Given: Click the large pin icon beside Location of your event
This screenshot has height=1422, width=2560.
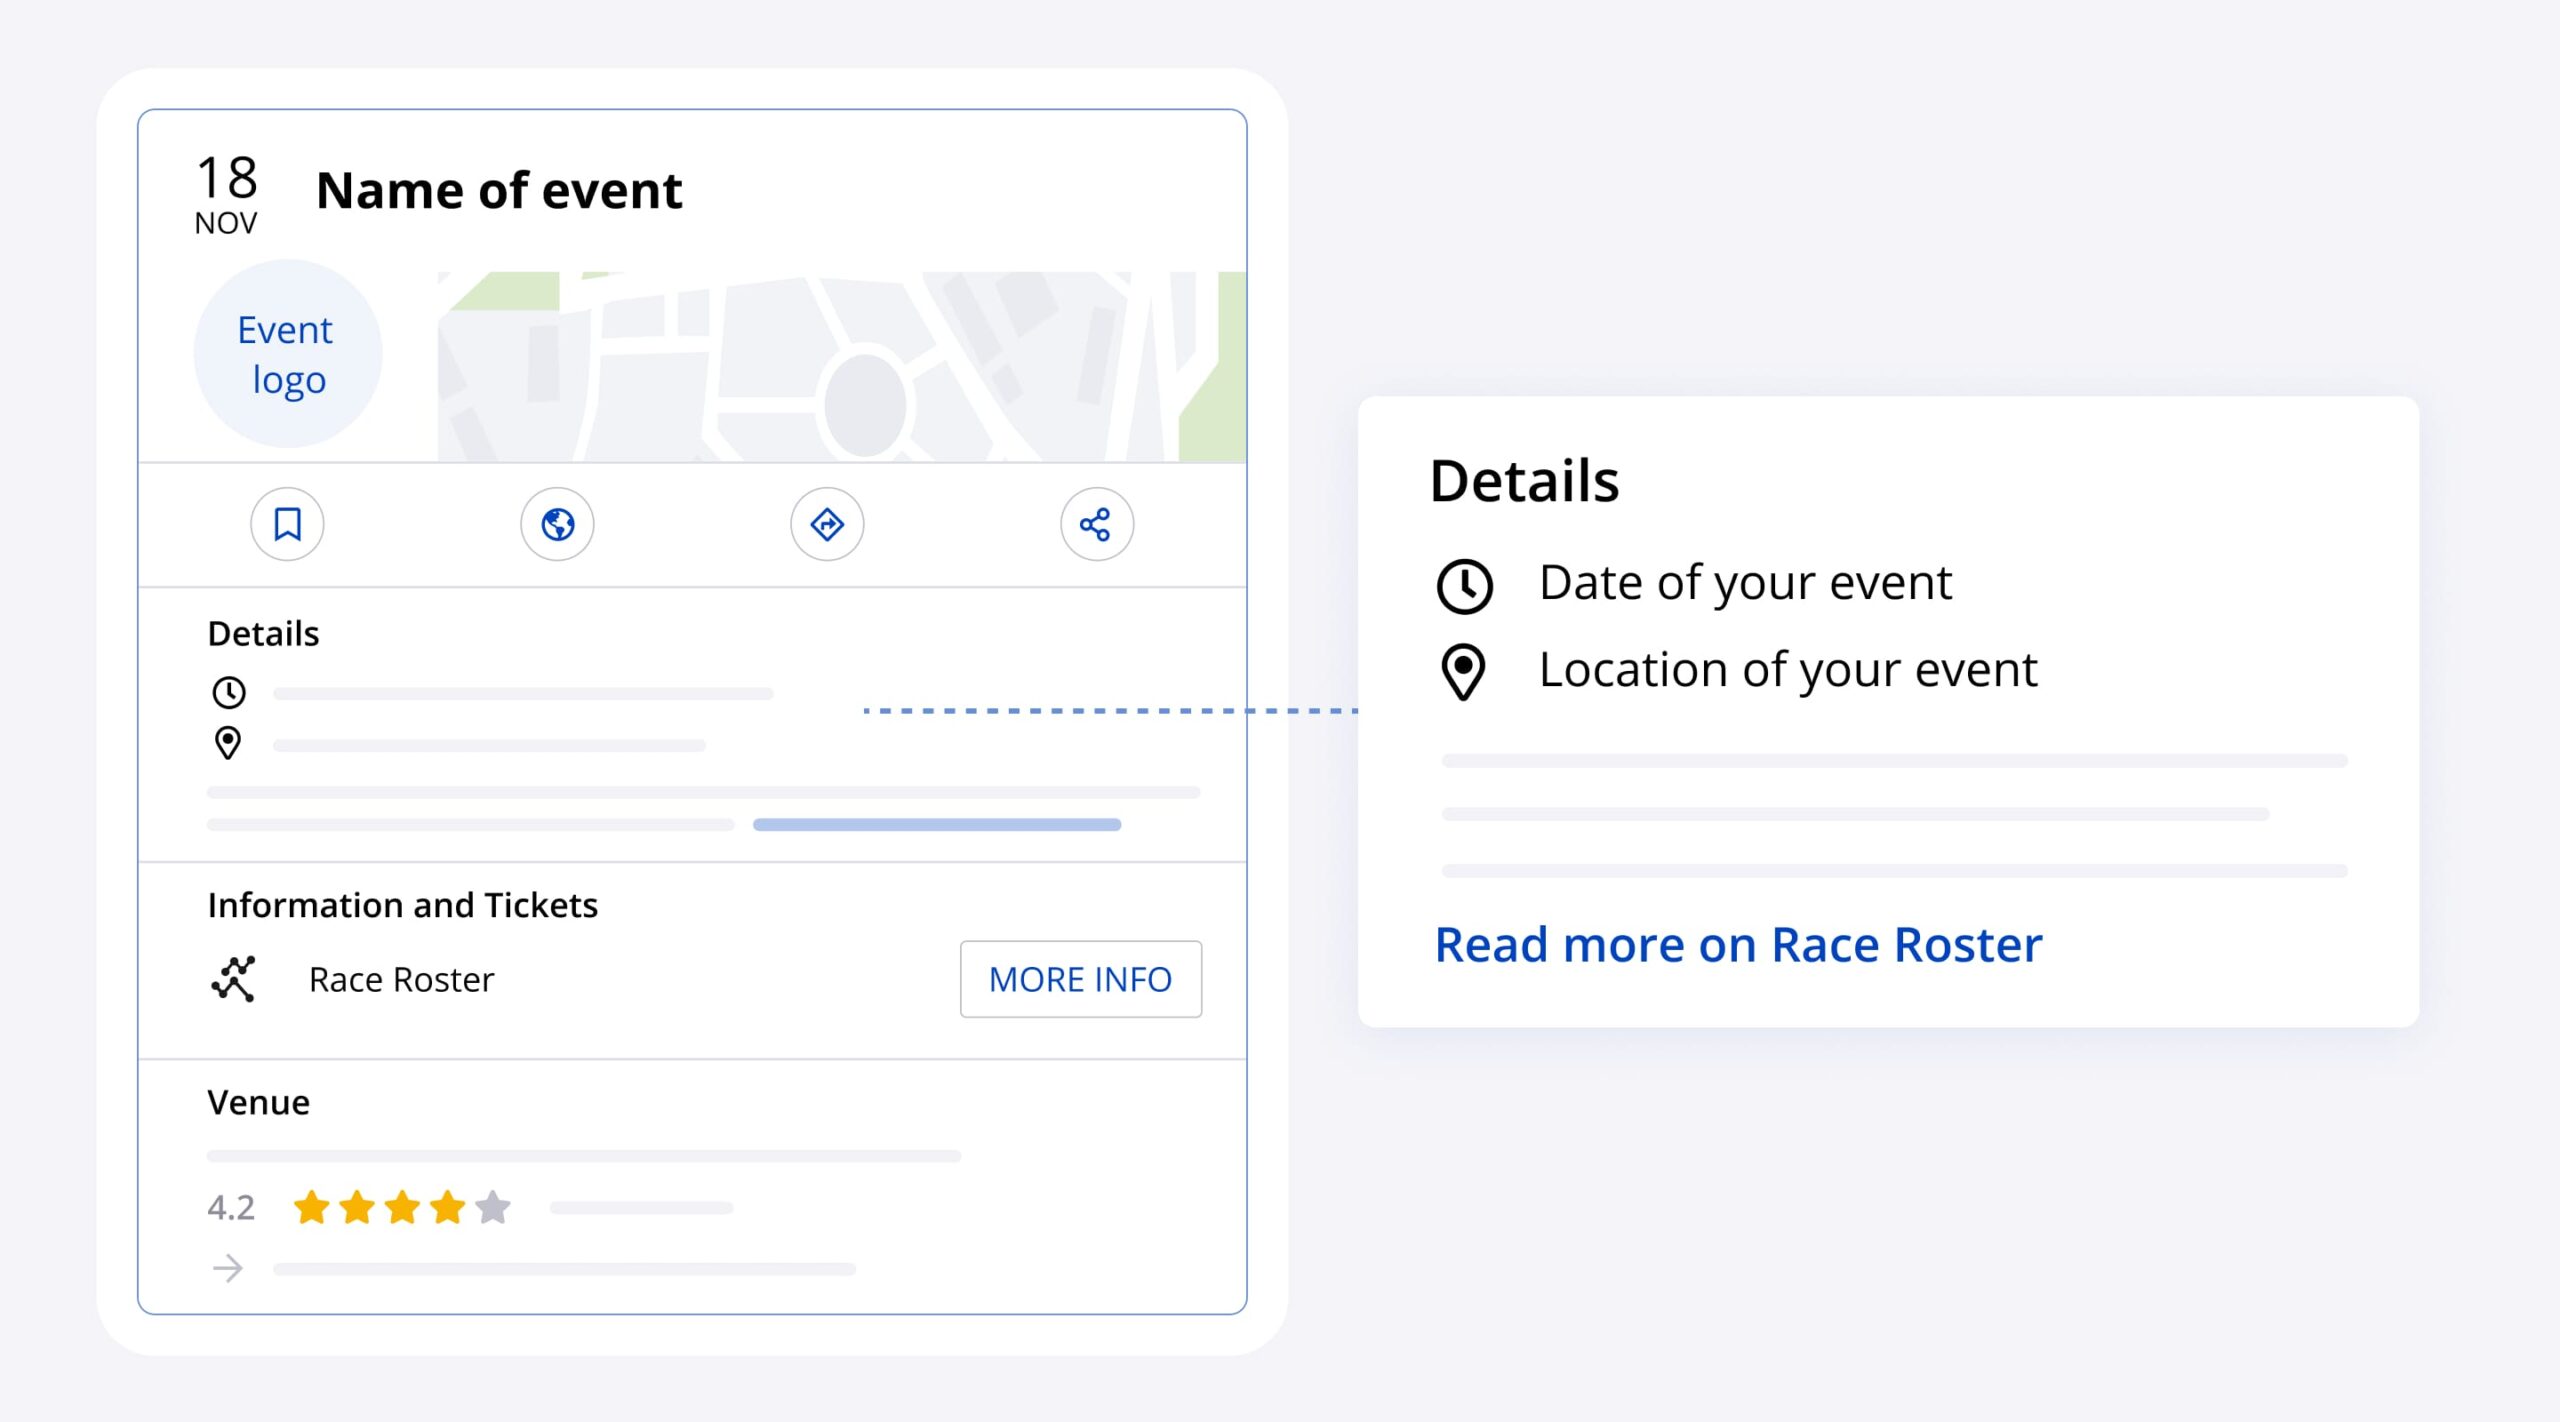Looking at the screenshot, I should click(1463, 670).
